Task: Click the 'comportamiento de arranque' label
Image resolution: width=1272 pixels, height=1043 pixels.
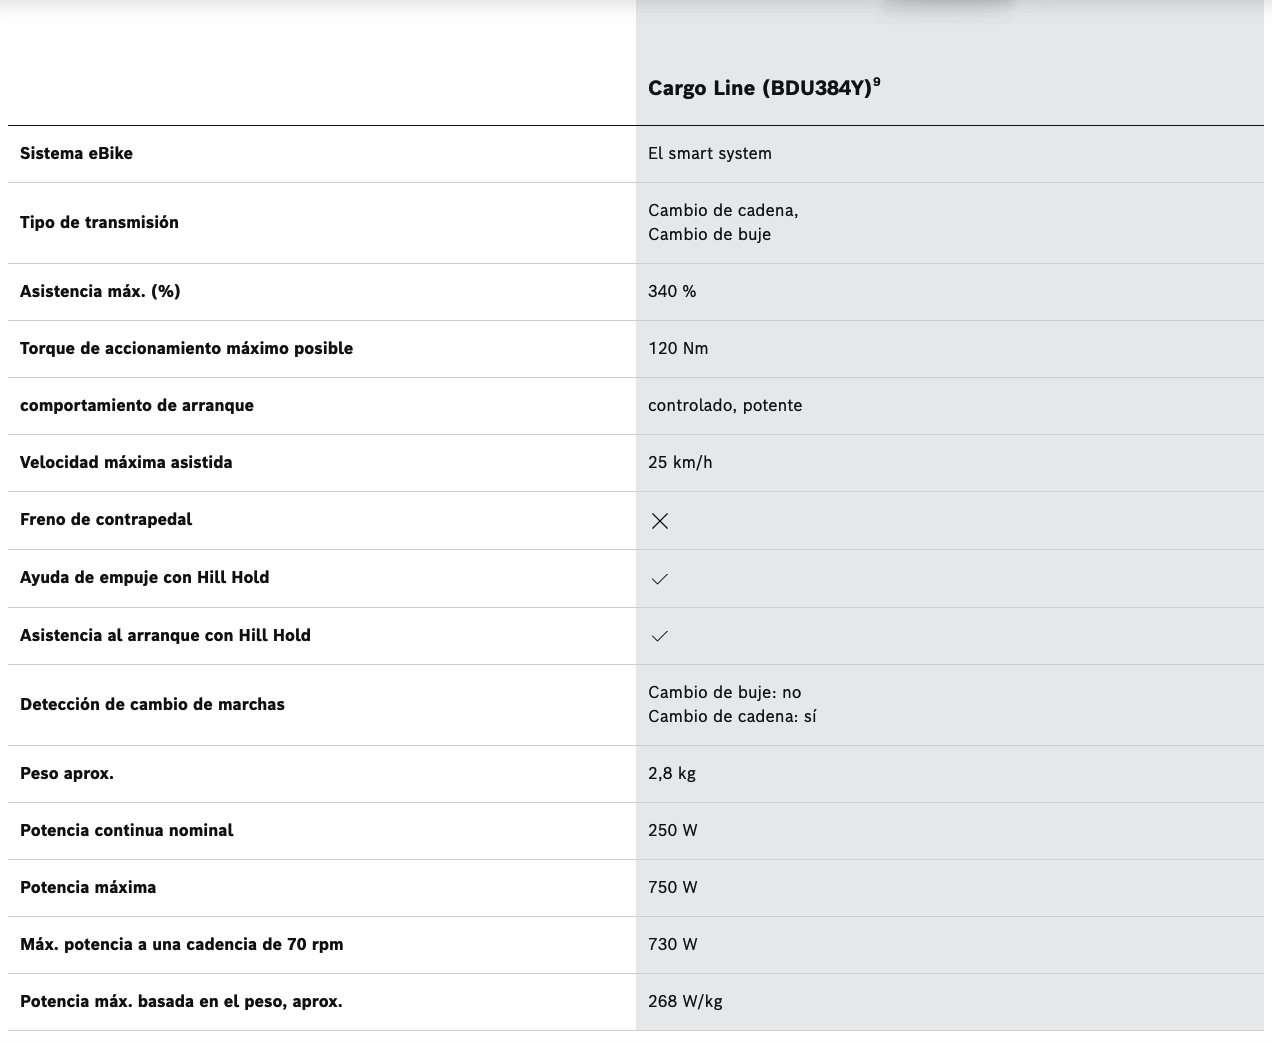Action: click(x=137, y=405)
